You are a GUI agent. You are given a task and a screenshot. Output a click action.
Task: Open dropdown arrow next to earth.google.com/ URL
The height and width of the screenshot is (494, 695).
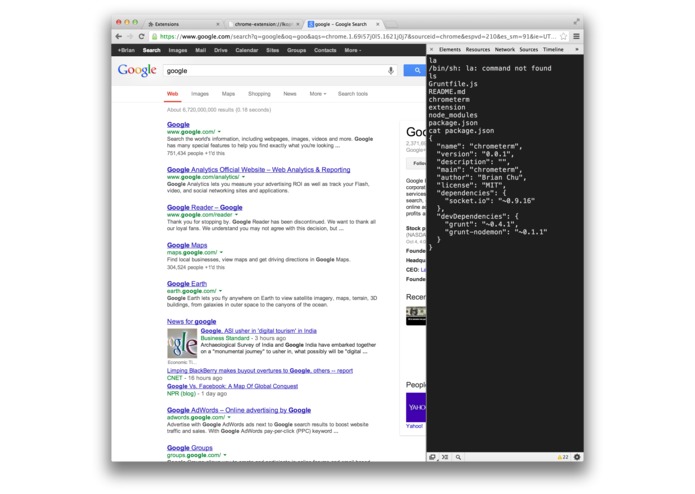tap(220, 291)
